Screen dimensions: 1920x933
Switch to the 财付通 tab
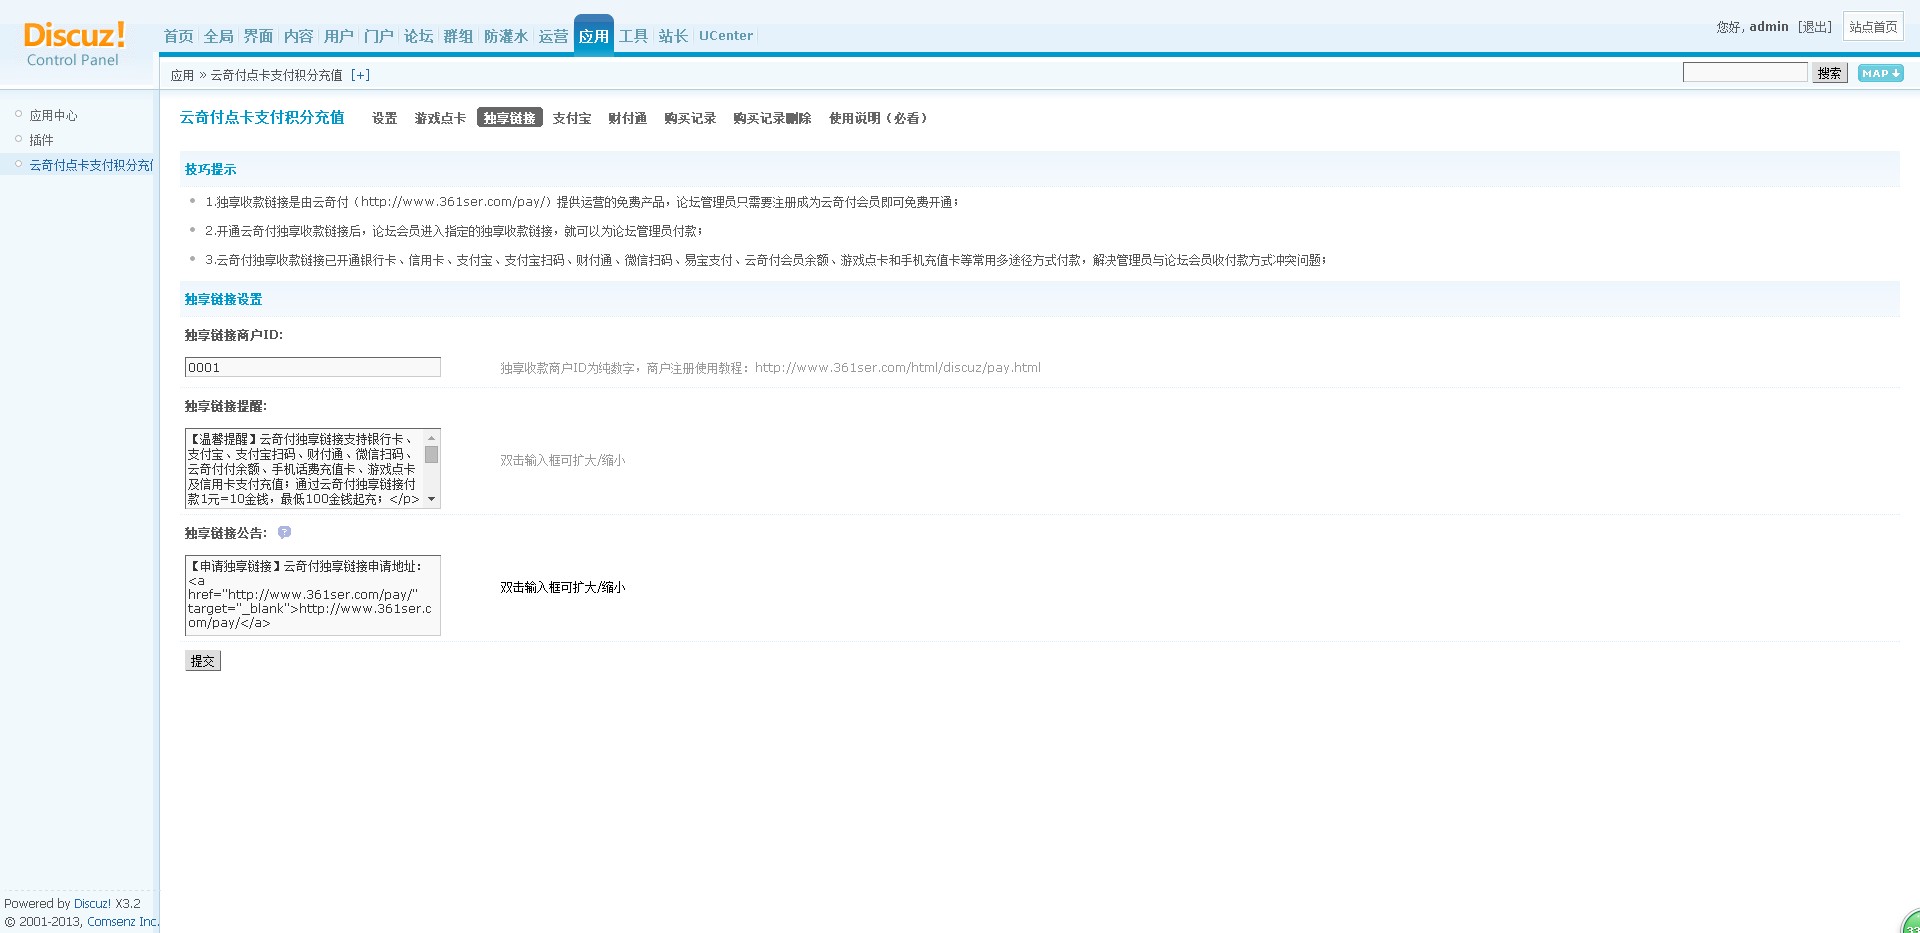627,118
